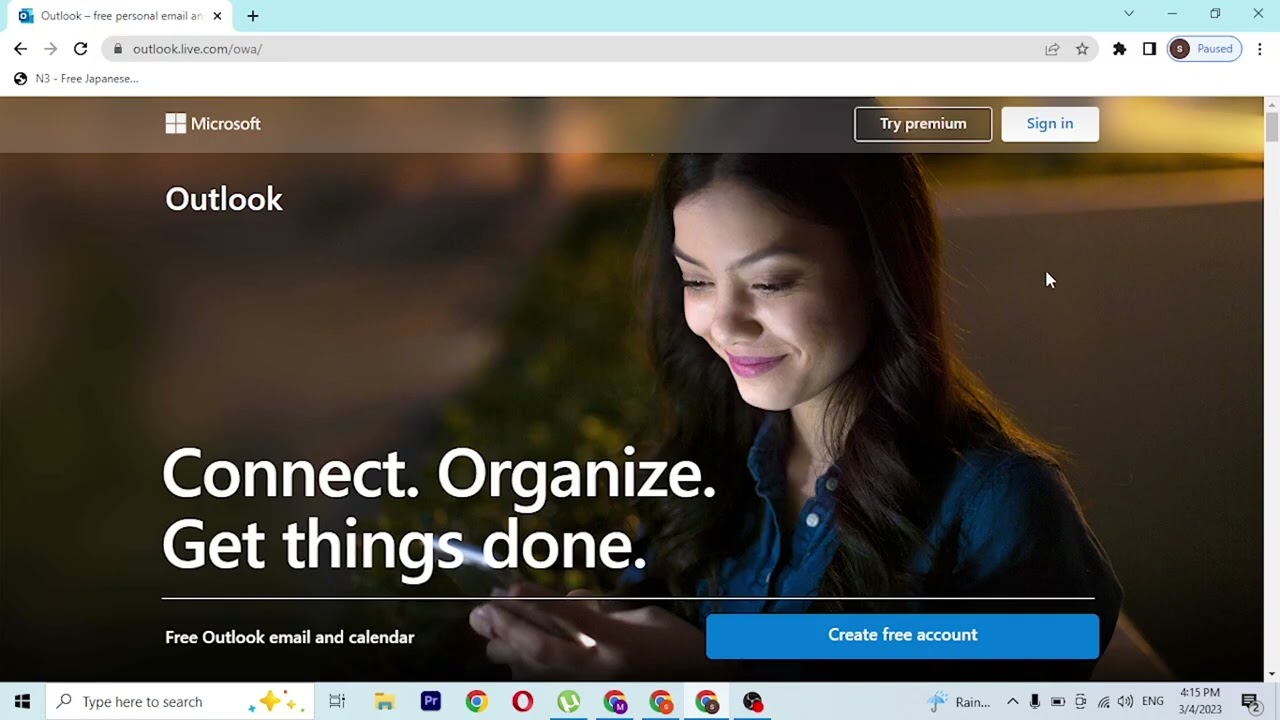The width and height of the screenshot is (1280, 720).
Task: Bookmark this page with star icon
Action: click(x=1082, y=49)
